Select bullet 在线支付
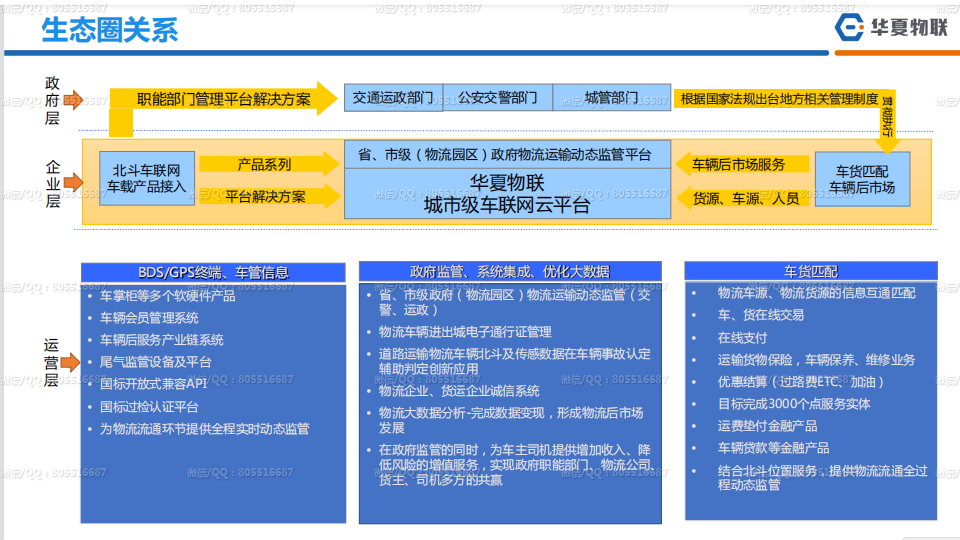 [x=742, y=337]
